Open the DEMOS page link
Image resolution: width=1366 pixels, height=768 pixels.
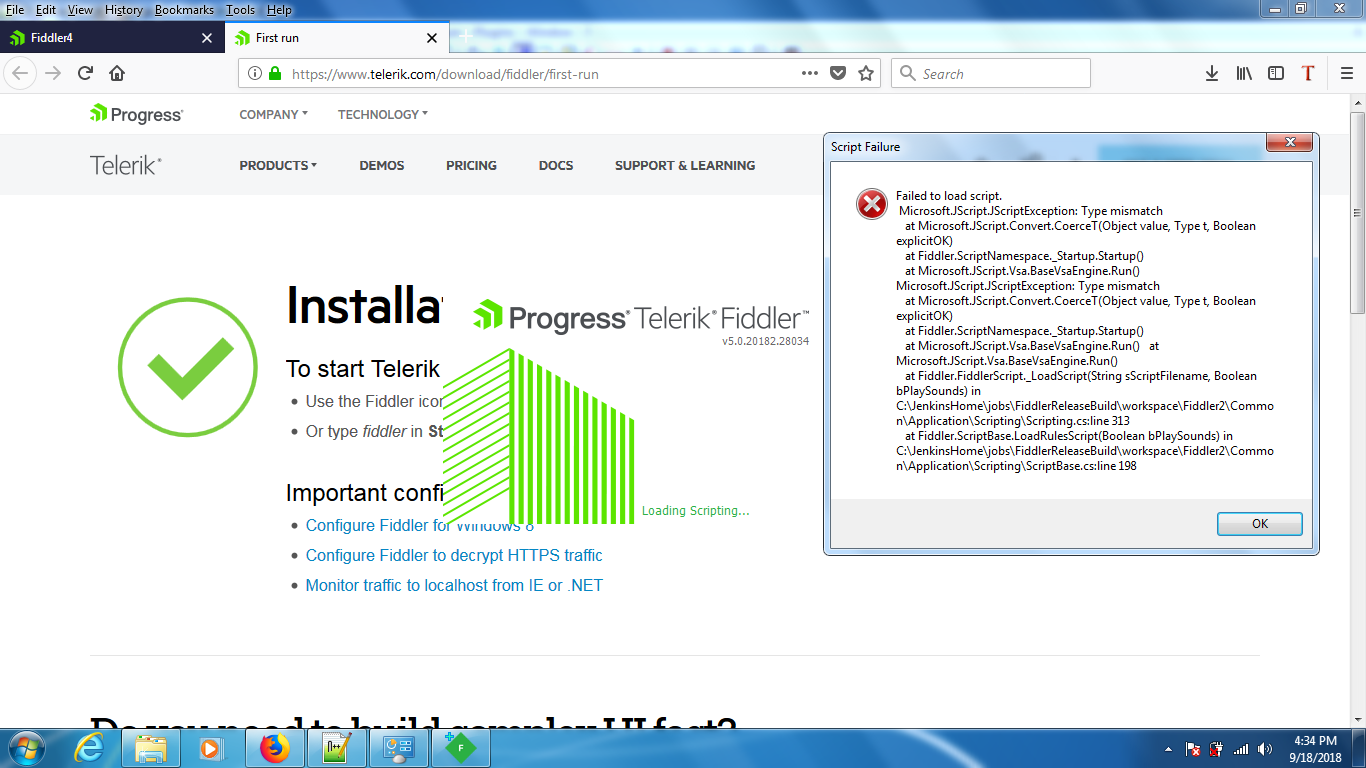tap(382, 165)
